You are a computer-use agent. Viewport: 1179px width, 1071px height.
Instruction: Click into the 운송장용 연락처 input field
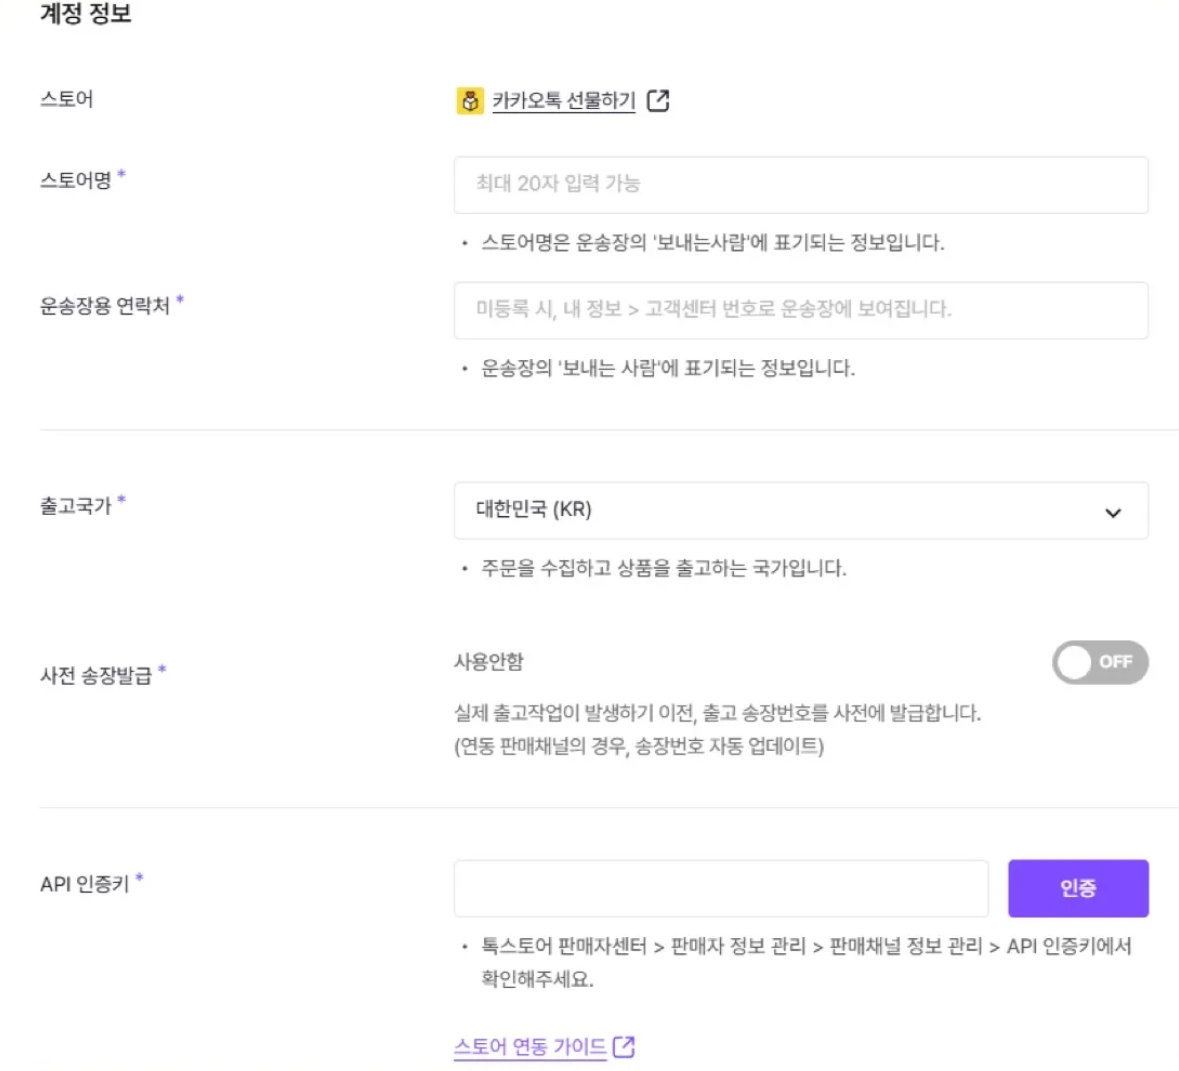click(801, 311)
